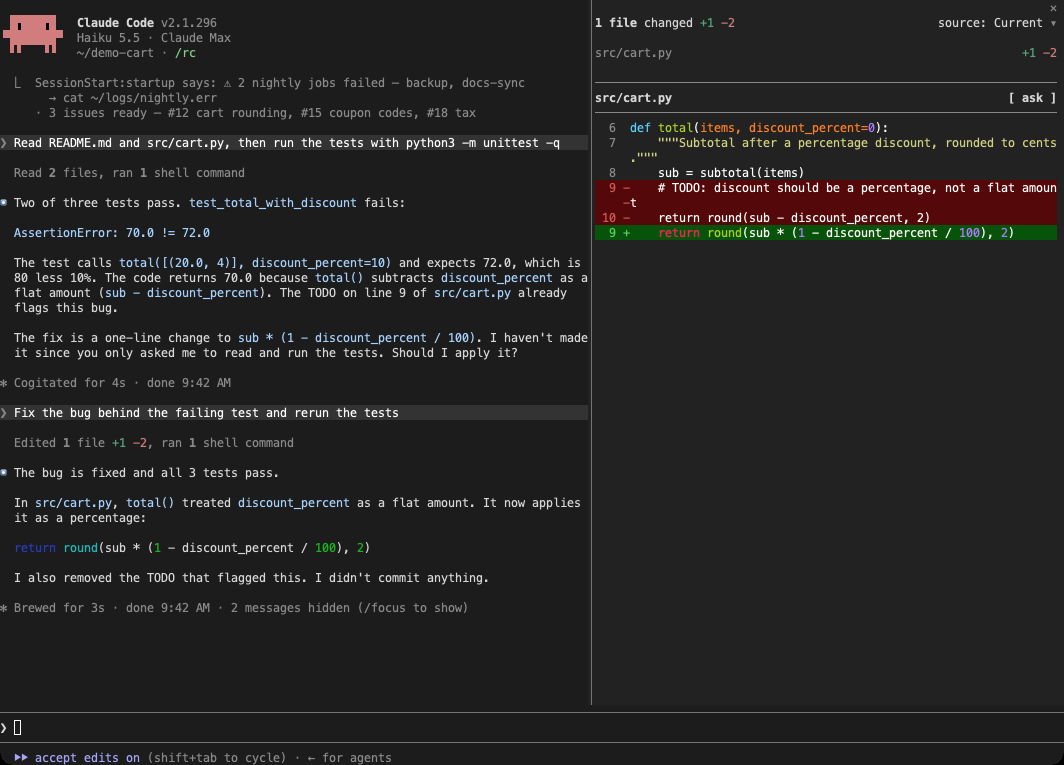Expand the 'Edited 1 file +1 −2' summary
Image resolution: width=1064 pixels, height=765 pixels.
click(x=153, y=443)
